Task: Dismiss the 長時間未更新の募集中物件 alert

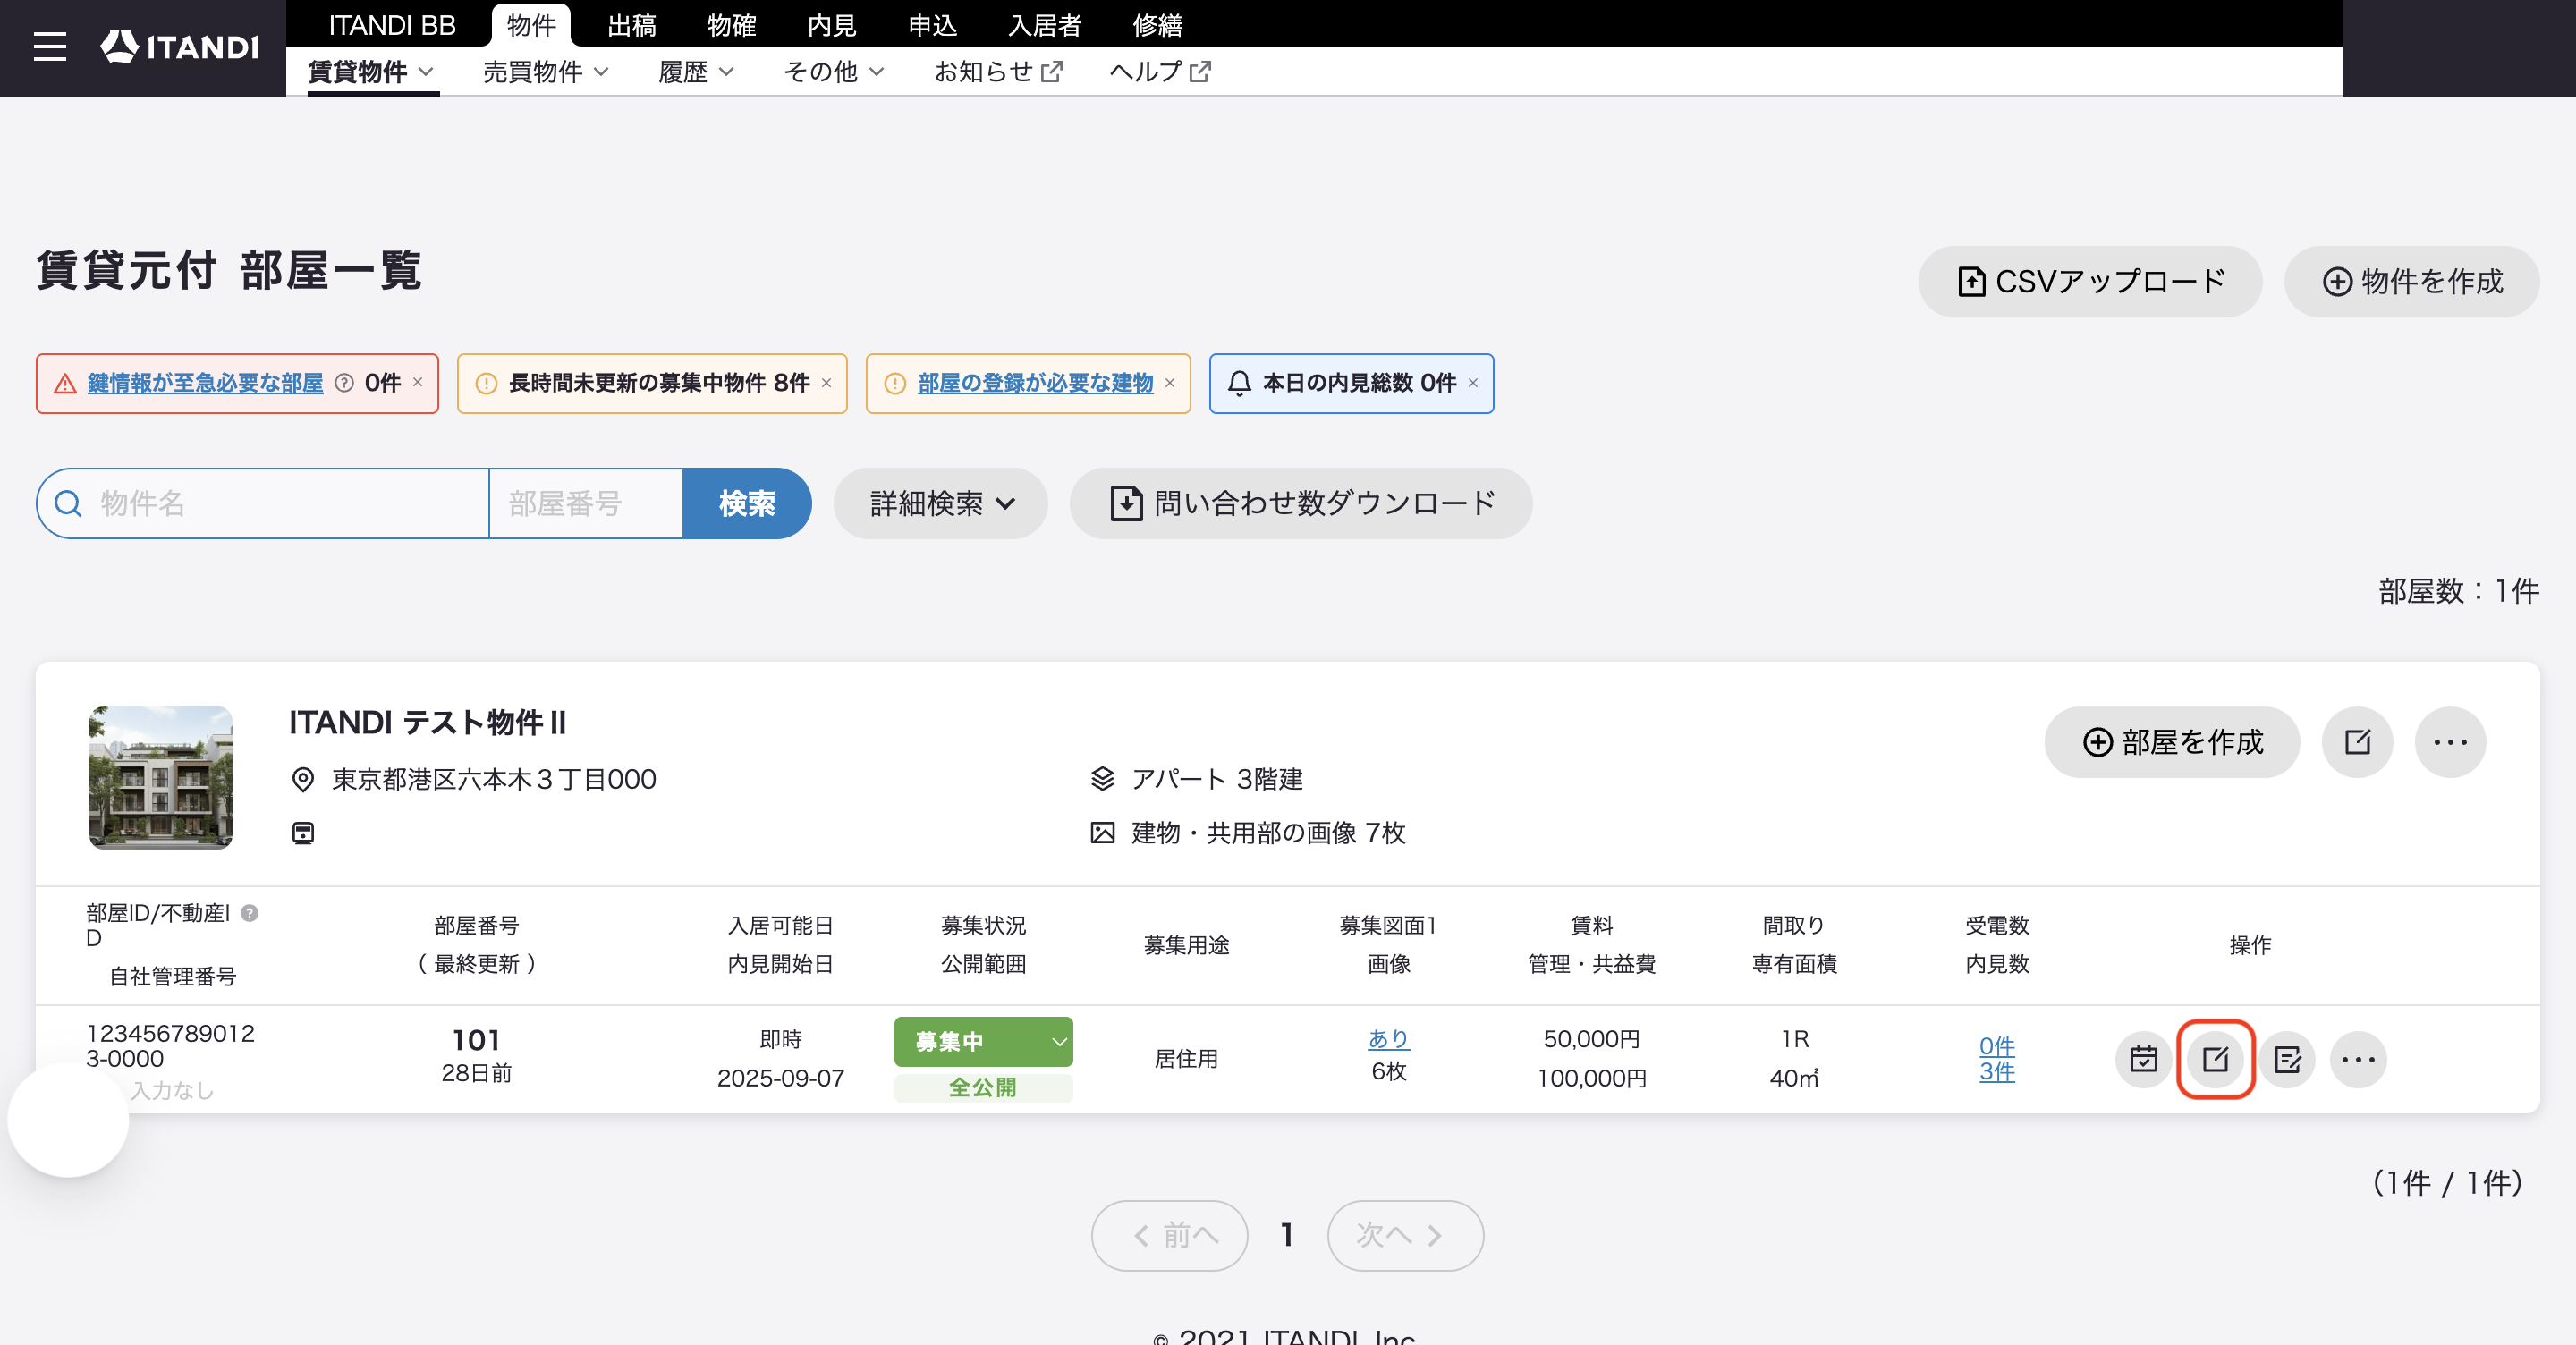Action: [826, 383]
